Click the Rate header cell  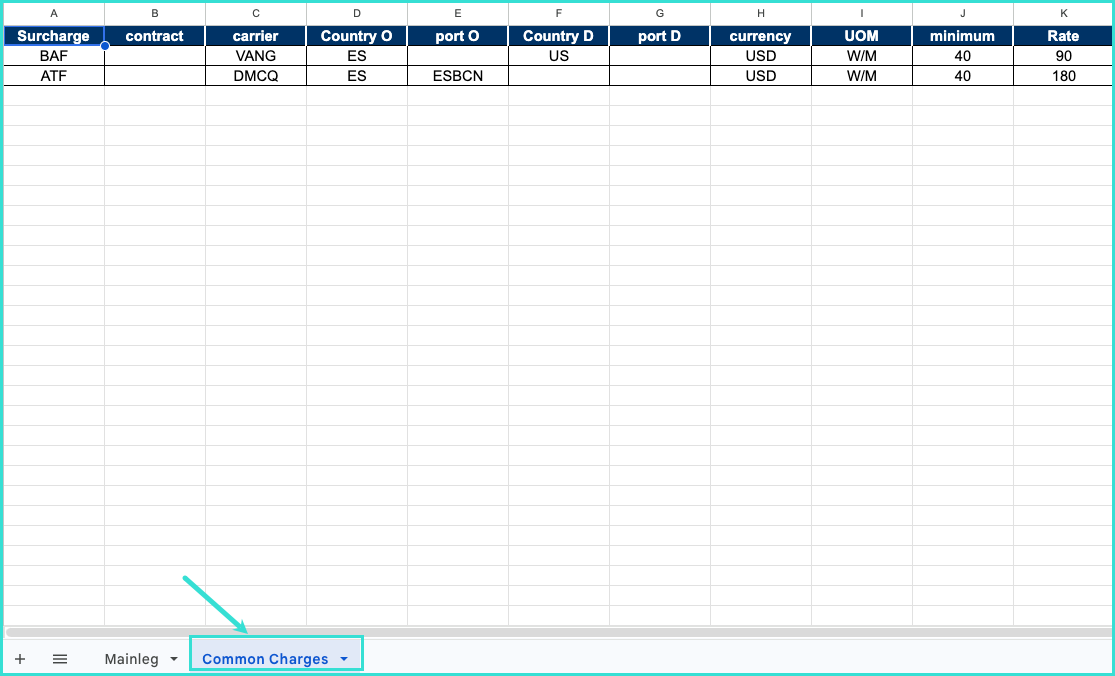pyautogui.click(x=1063, y=36)
